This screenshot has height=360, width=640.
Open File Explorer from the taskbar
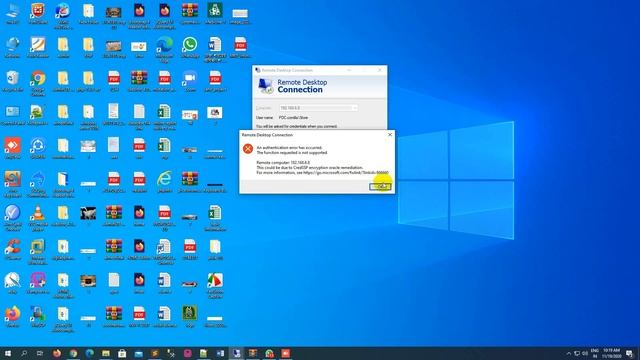click(106, 353)
